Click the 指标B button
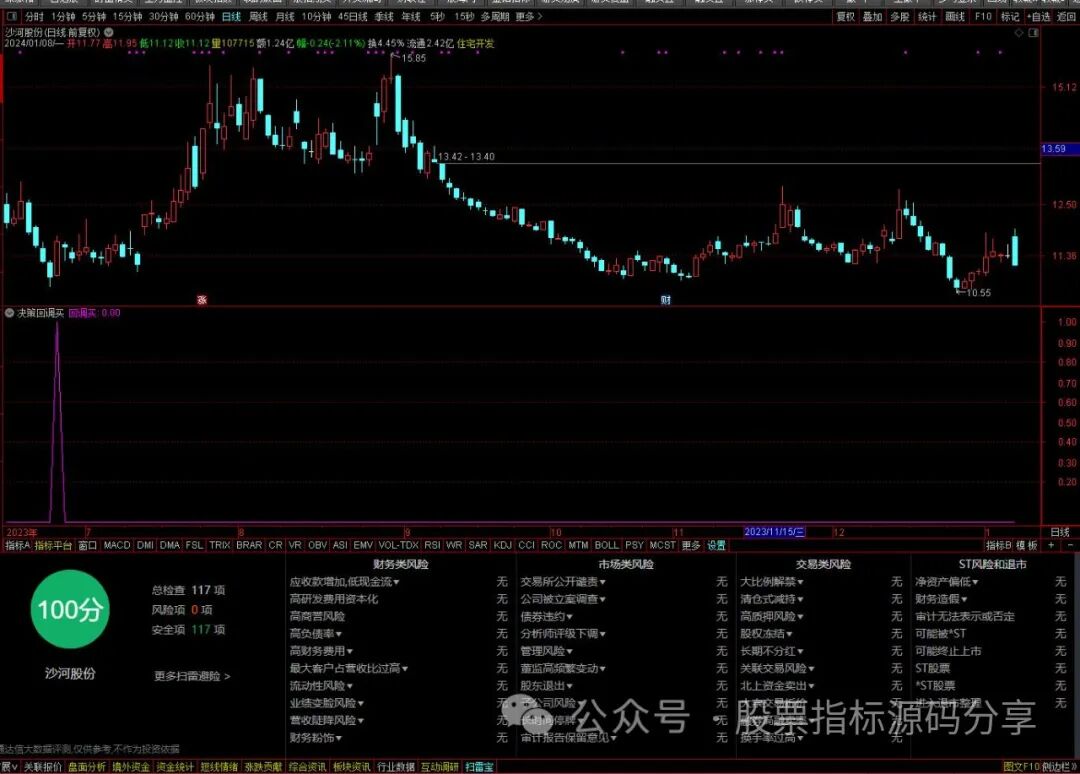 click(x=999, y=545)
